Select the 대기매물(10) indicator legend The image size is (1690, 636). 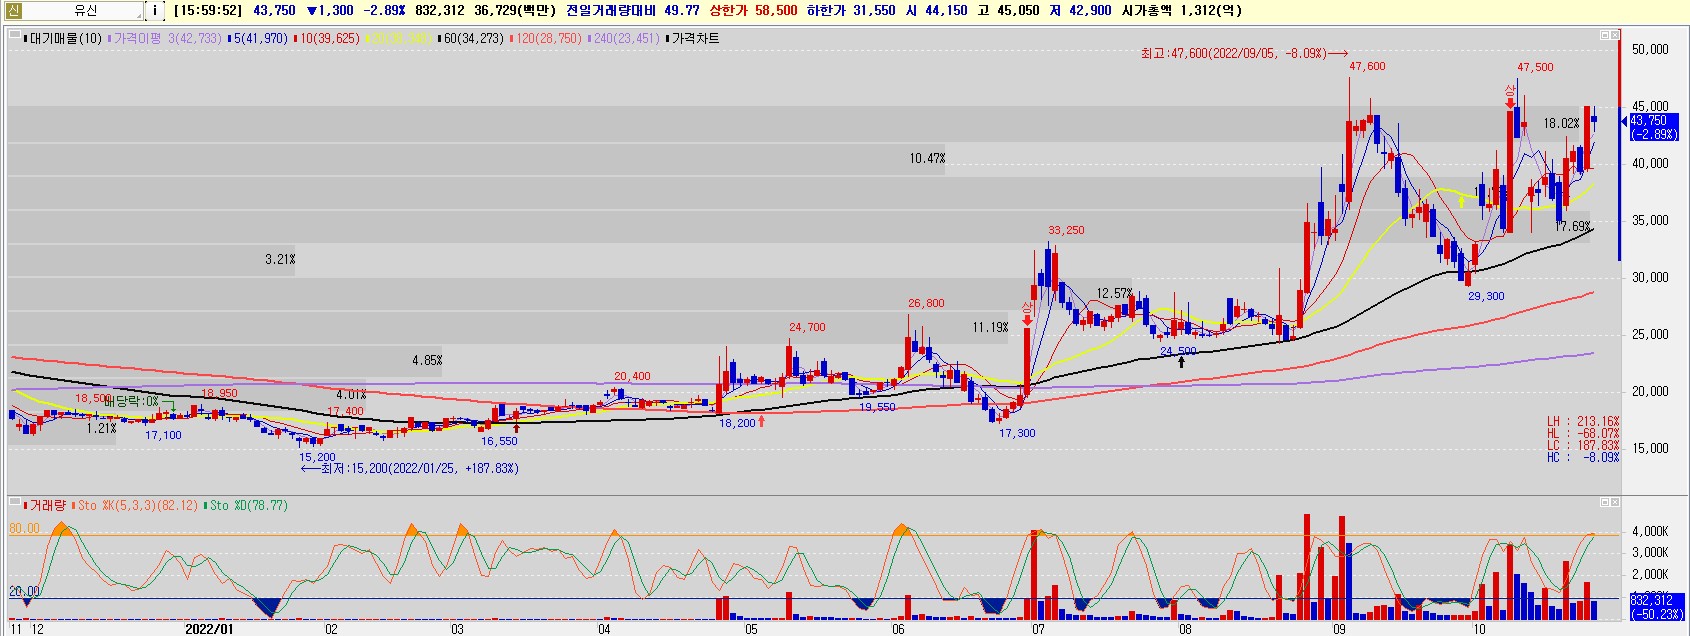pyautogui.click(x=64, y=38)
